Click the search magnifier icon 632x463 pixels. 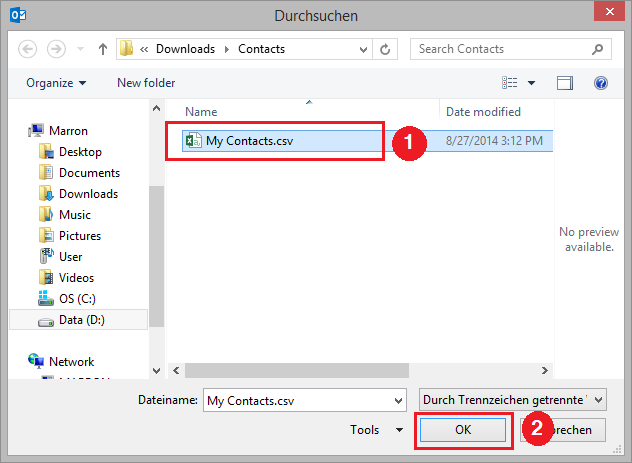pos(596,49)
